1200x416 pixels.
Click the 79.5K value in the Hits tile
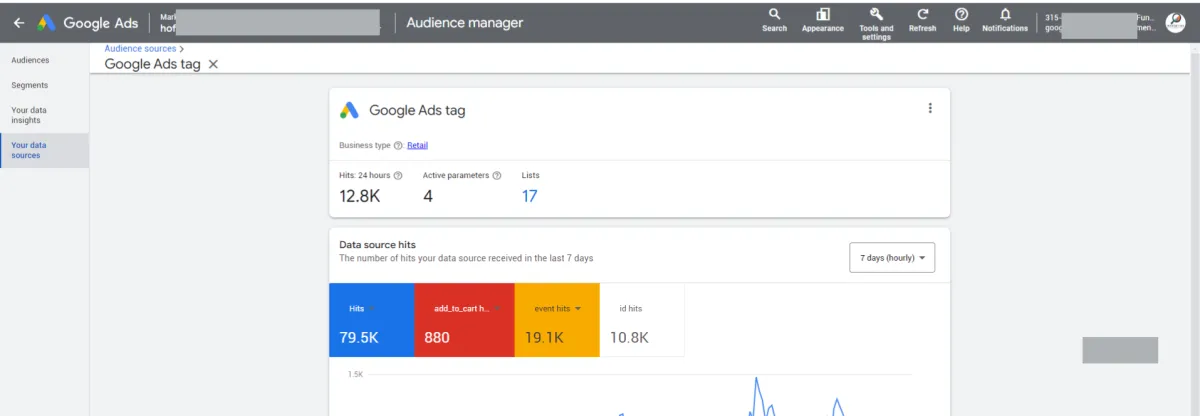[358, 337]
